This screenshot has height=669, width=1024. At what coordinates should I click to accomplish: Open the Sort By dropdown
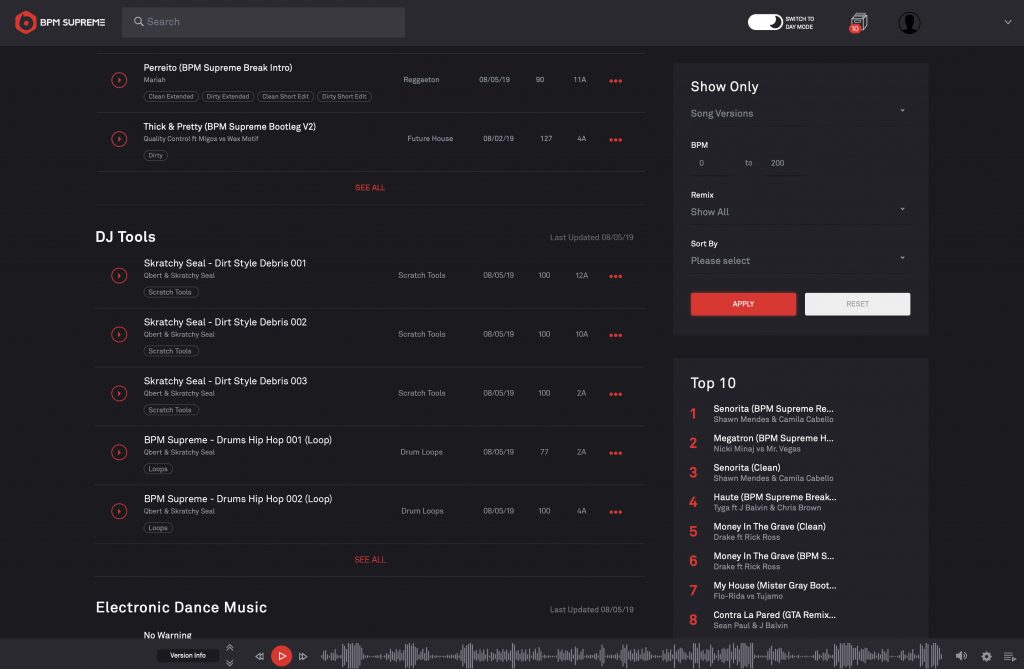(798, 260)
